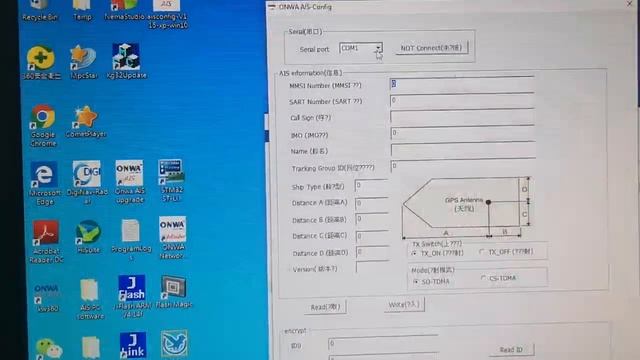640x360 pixels.
Task: Launch CometPlayer desktop shortcut
Action: 86,122
